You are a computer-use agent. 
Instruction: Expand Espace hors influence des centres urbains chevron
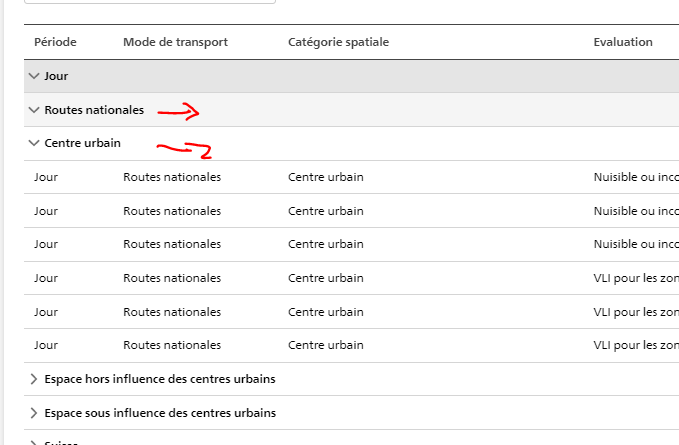coord(34,379)
